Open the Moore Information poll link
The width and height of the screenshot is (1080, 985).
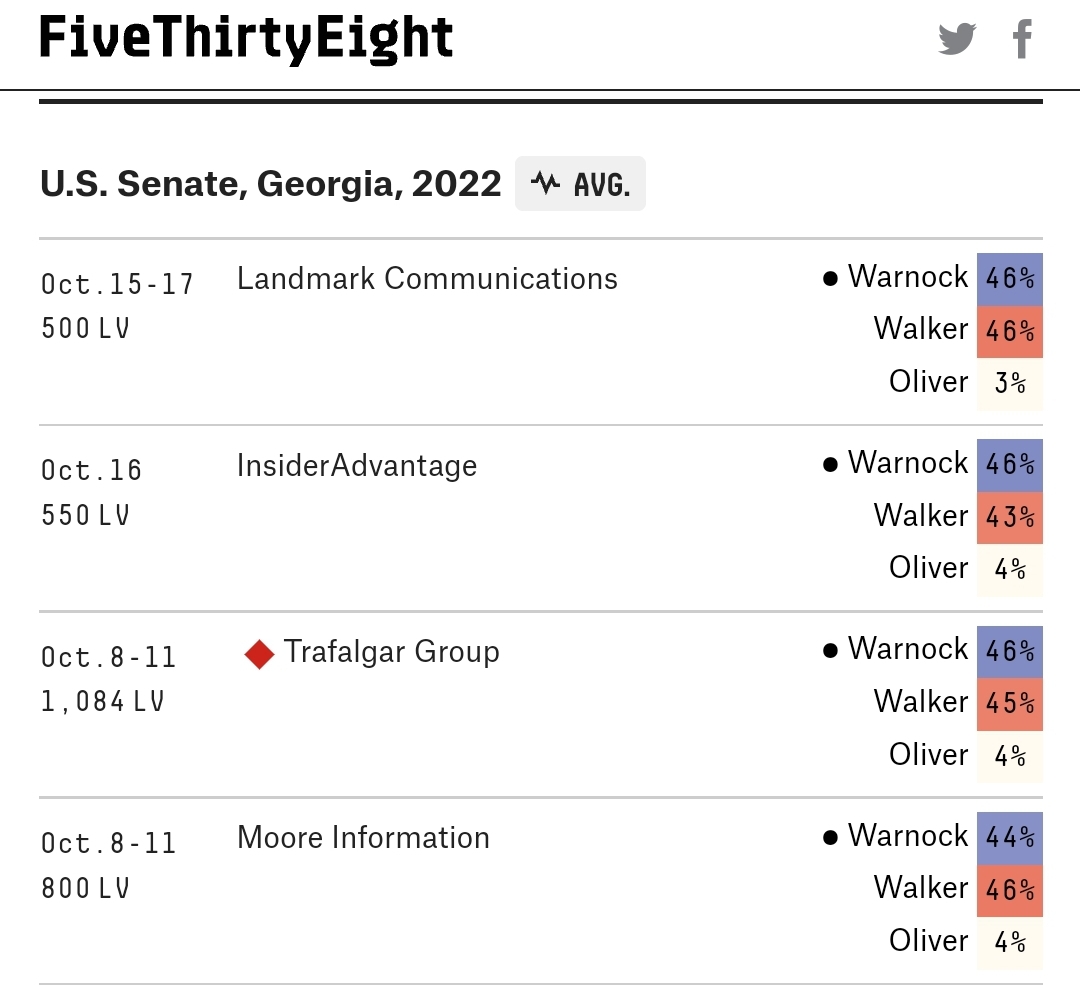pyautogui.click(x=363, y=838)
